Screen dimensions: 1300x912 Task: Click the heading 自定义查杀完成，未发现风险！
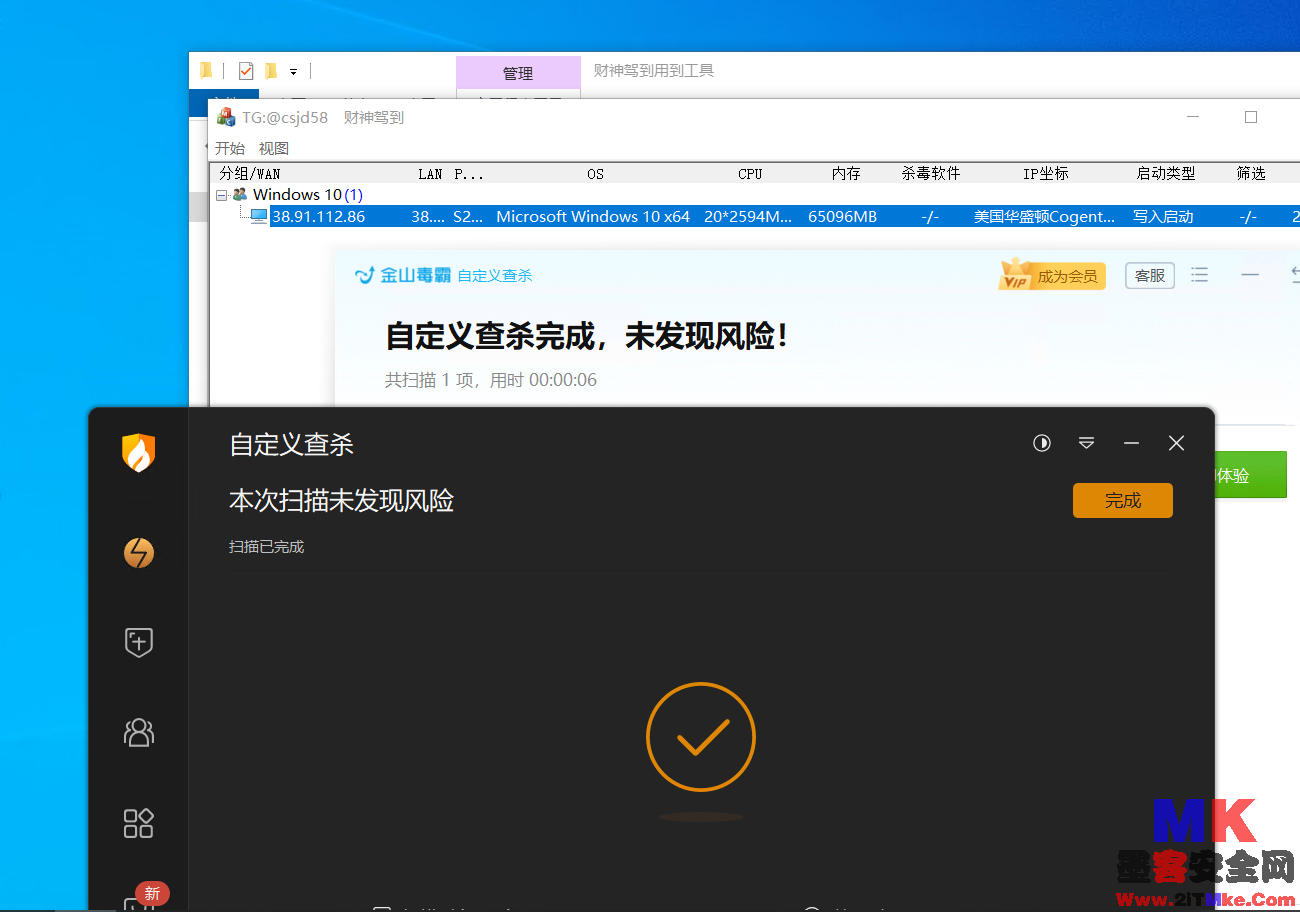587,337
